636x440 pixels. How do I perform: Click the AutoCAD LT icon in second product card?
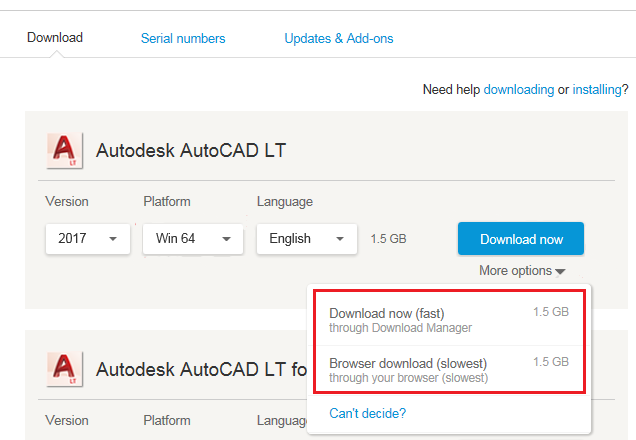pyautogui.click(x=65, y=369)
